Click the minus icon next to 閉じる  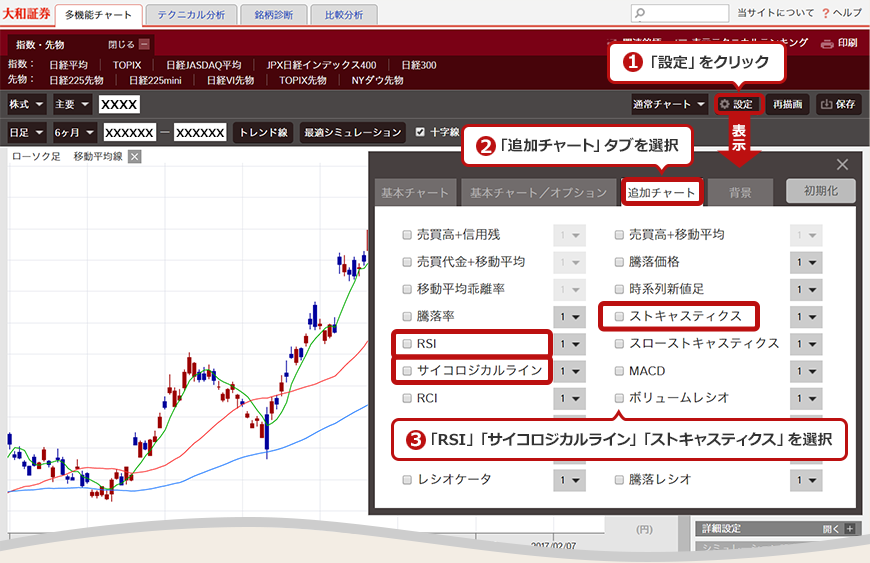point(144,44)
